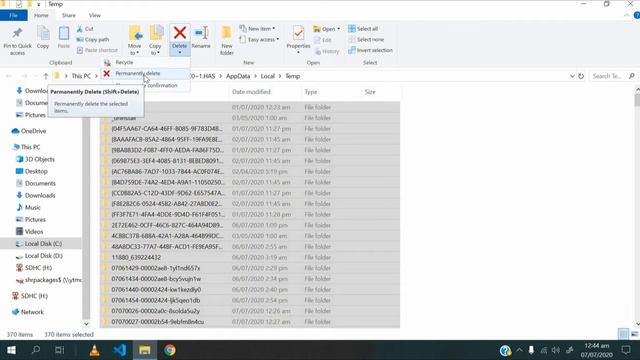Create a New folder
Image resolution: width=640 pixels, height=360 pixels.
(227, 40)
